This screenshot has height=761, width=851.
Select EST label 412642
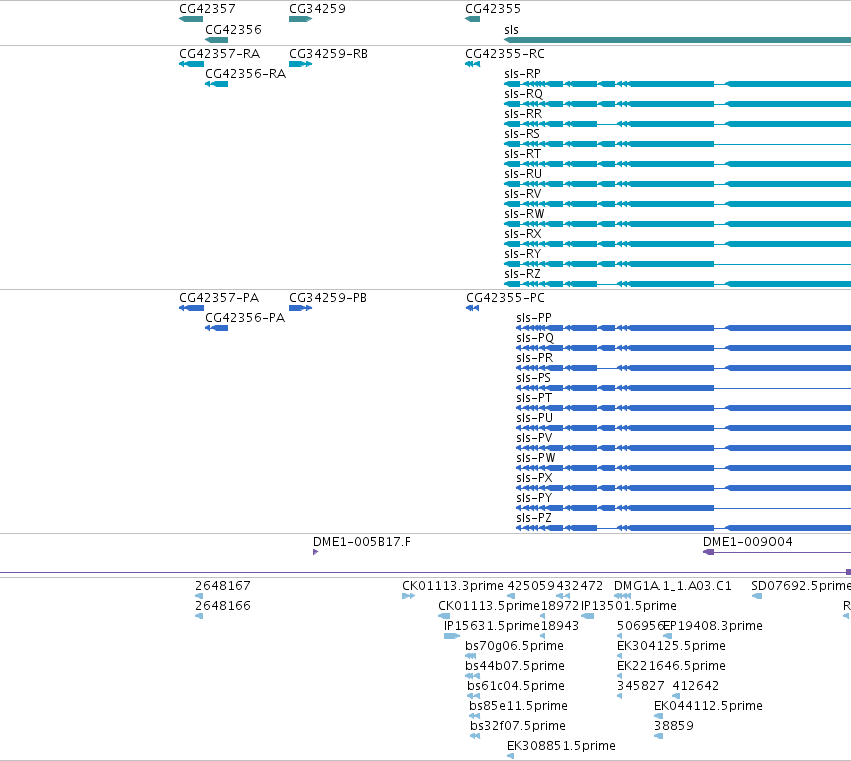point(695,686)
